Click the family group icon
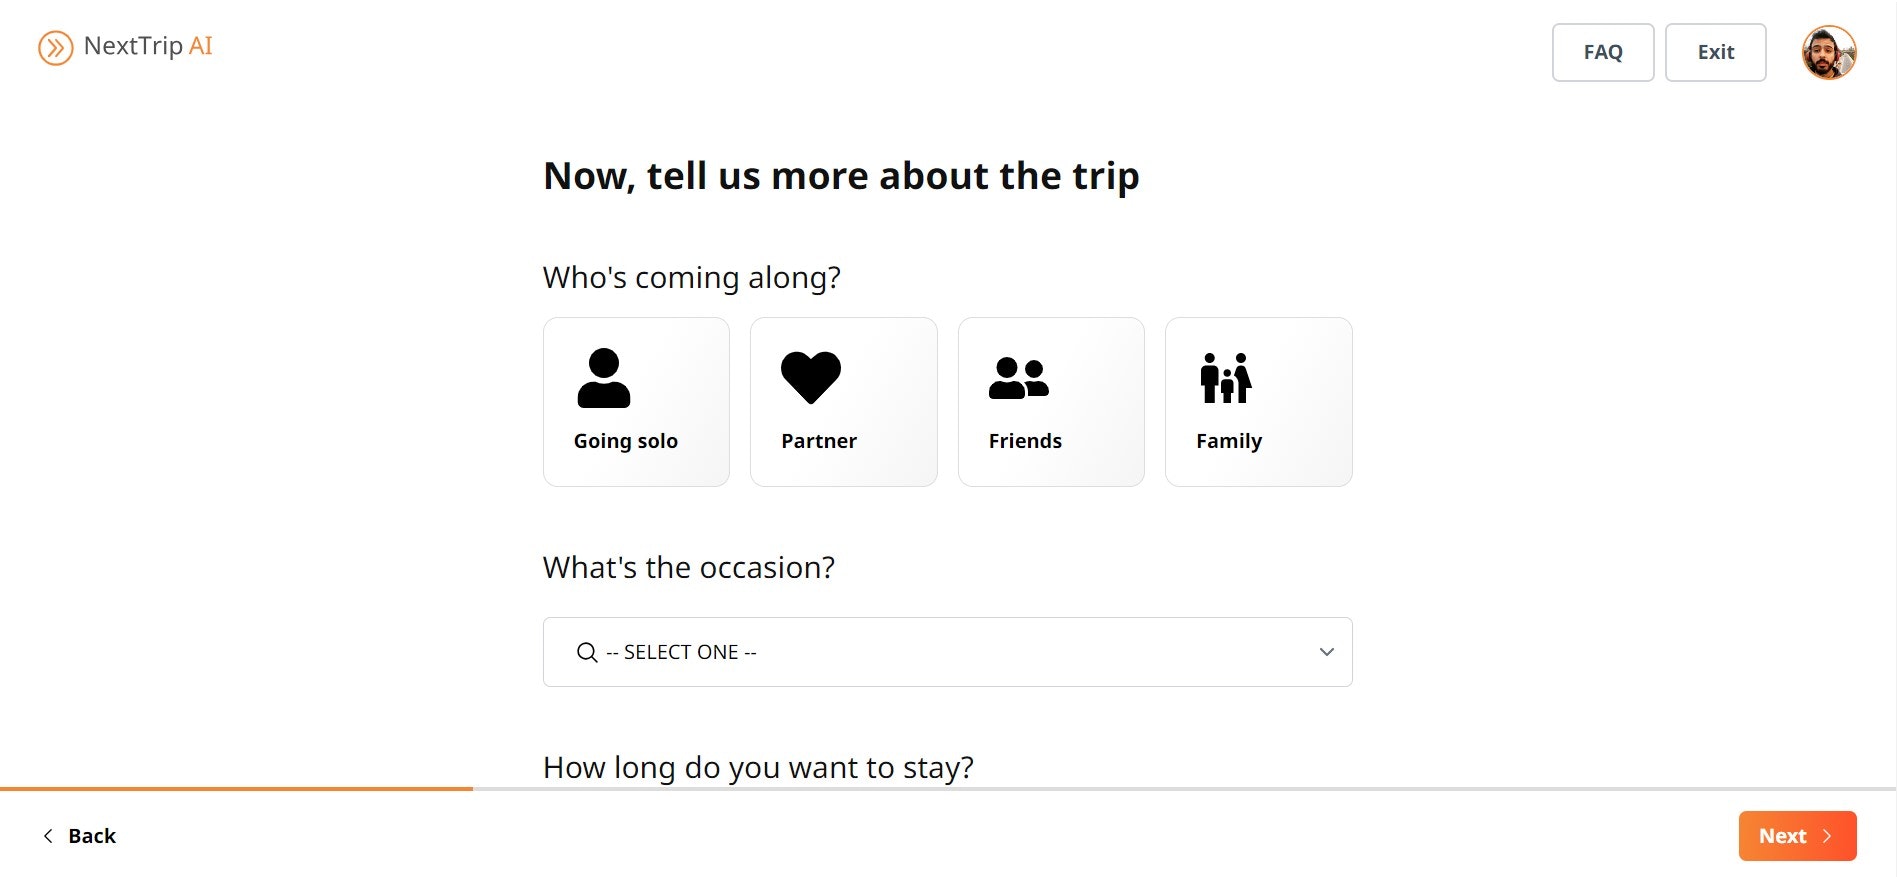Image resolution: width=1897 pixels, height=877 pixels. point(1226,378)
